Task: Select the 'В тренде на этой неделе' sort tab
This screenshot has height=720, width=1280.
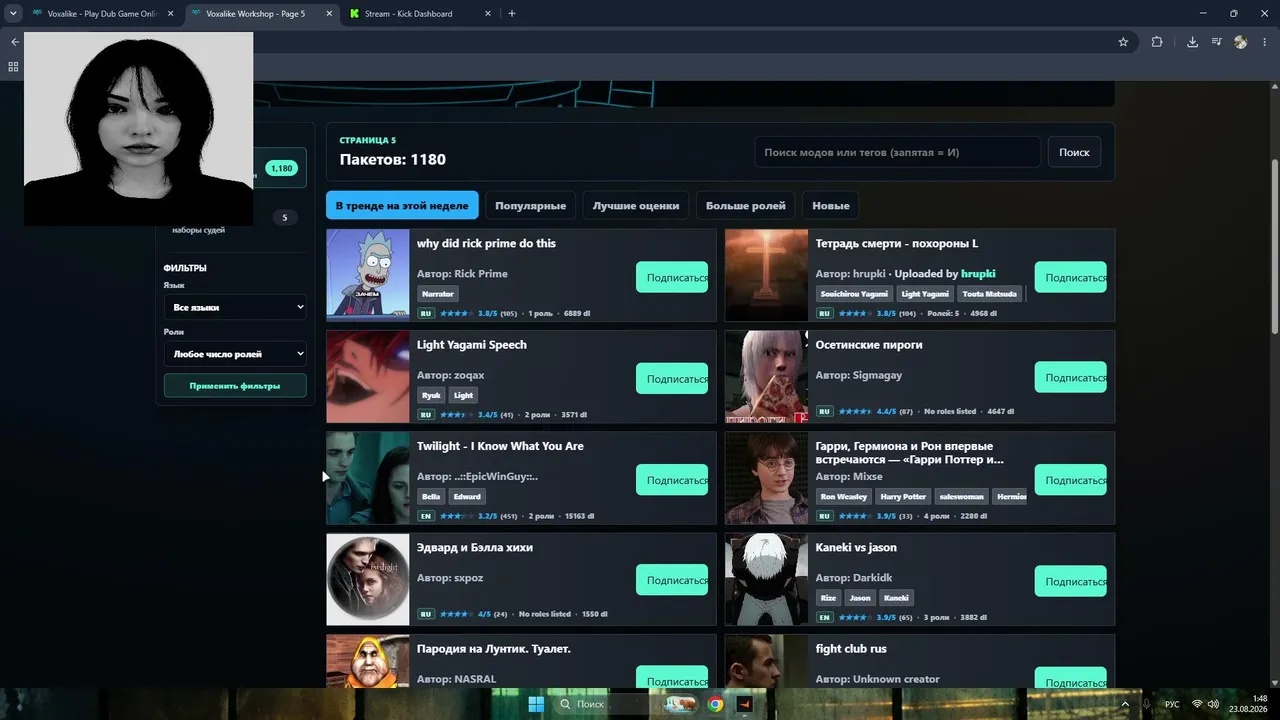Action: [x=402, y=205]
